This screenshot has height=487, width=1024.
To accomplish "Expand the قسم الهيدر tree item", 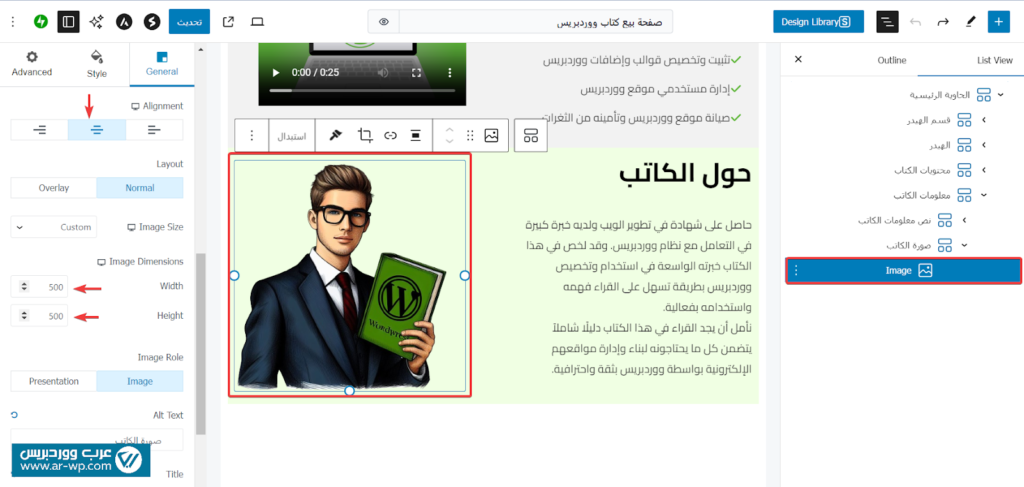I will coord(984,120).
